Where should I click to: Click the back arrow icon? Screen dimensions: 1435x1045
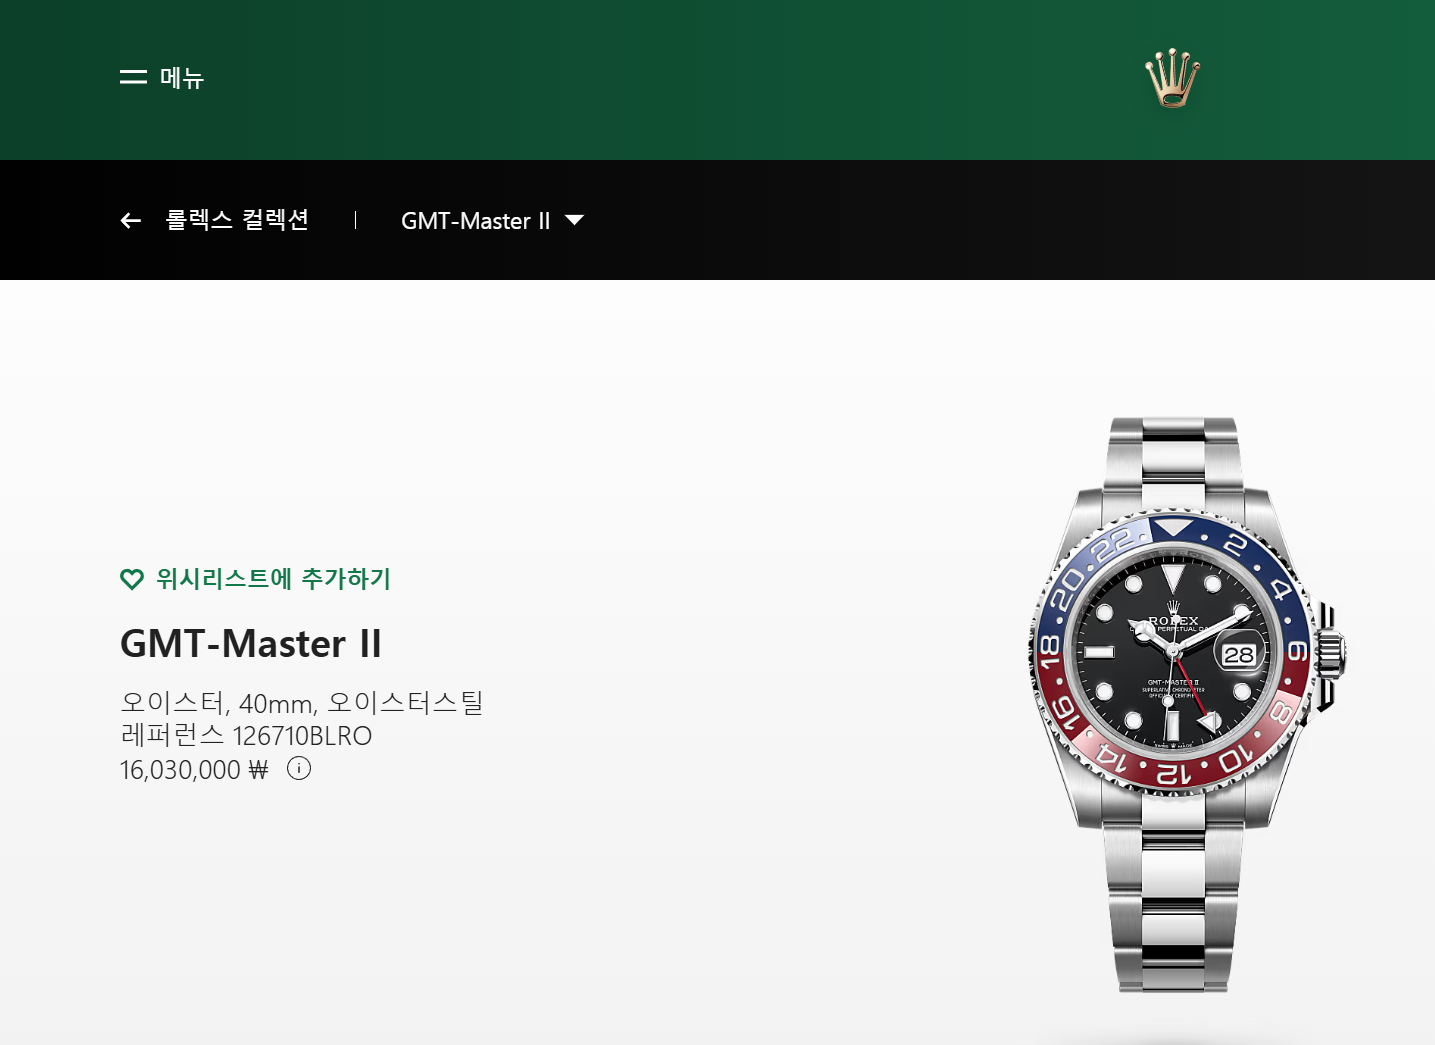131,221
